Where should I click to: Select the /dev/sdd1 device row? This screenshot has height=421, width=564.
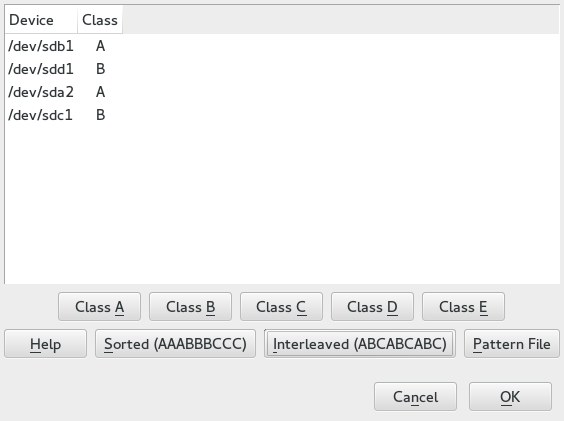[x=282, y=69]
